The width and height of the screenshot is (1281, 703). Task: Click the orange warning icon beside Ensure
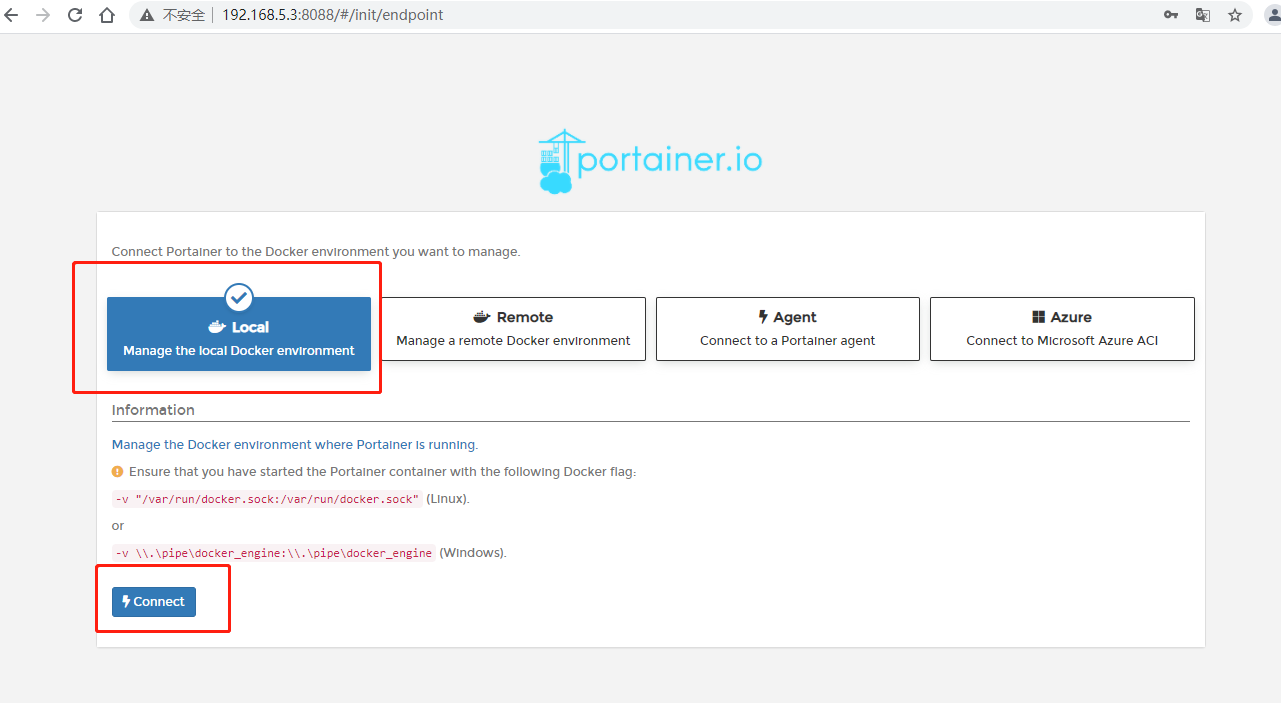coord(118,472)
